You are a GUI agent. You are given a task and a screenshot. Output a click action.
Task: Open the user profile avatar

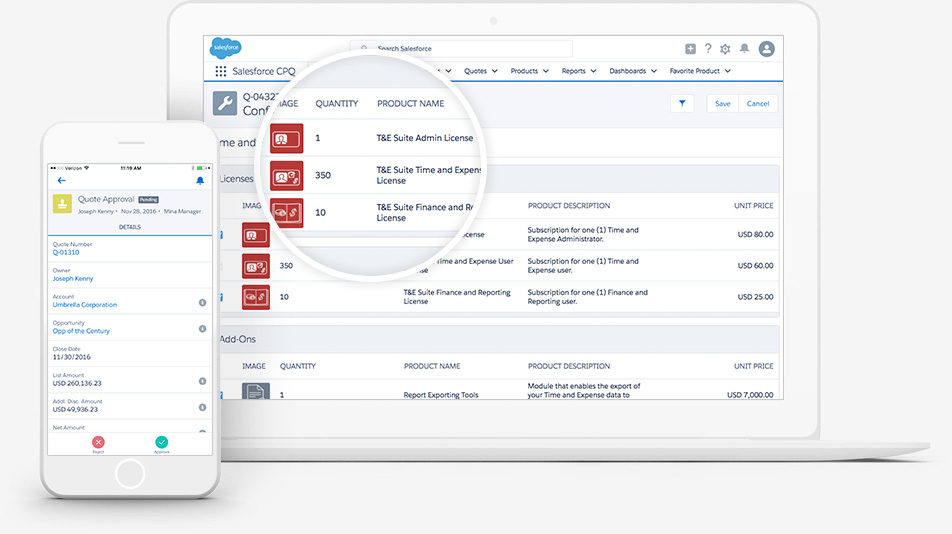[x=766, y=49]
